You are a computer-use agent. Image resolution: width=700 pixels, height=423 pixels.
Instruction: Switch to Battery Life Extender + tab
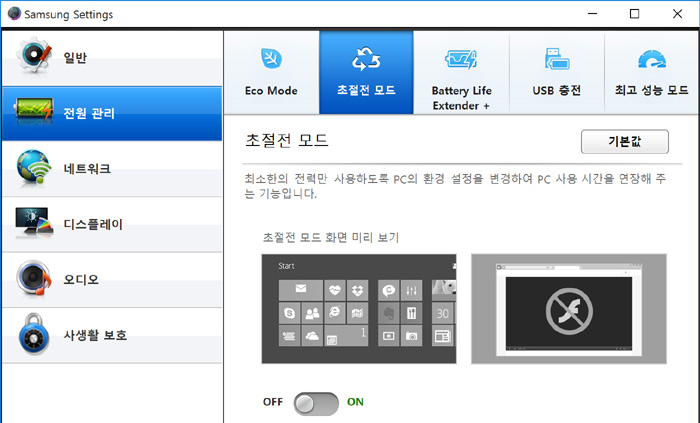(461, 72)
